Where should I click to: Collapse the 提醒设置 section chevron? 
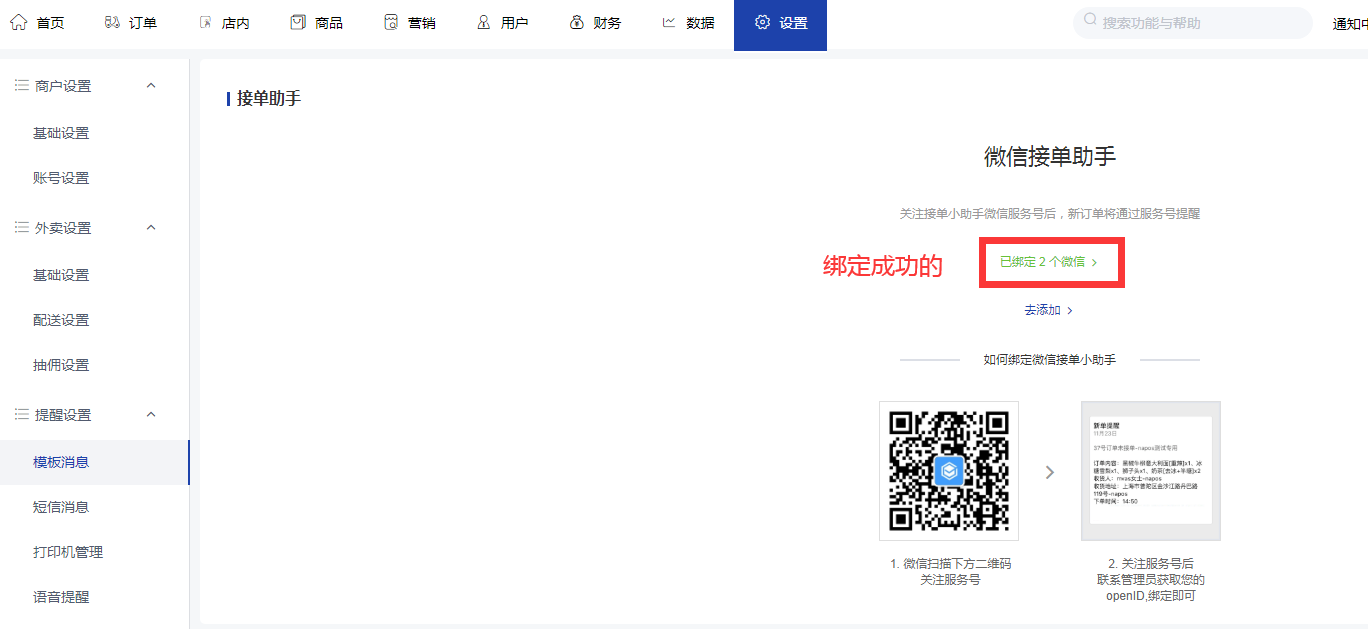pyautogui.click(x=151, y=414)
